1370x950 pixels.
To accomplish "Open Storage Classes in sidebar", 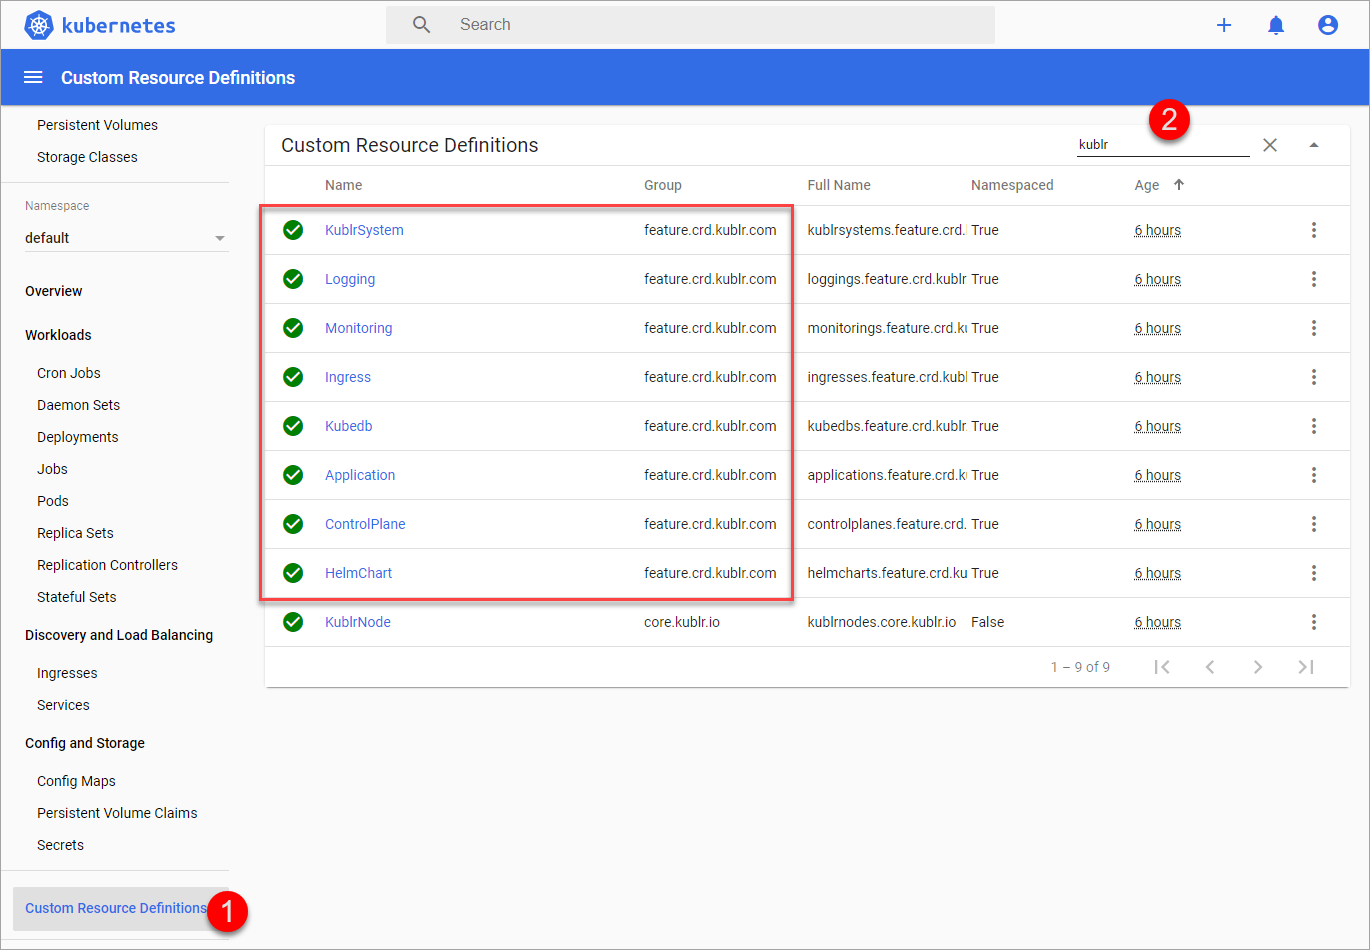I will 87,157.
